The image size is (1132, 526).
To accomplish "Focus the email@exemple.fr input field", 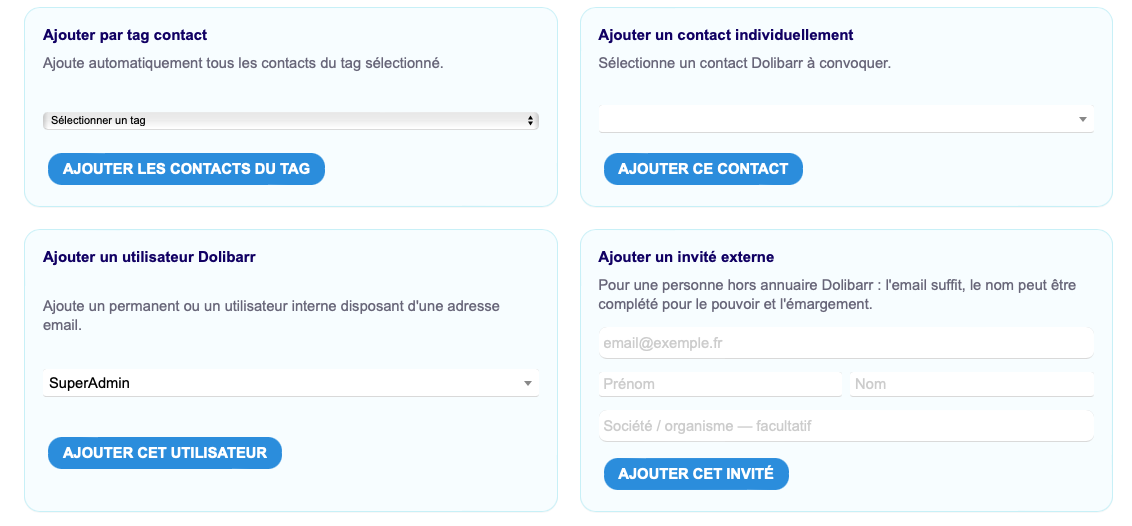I will coord(846,343).
